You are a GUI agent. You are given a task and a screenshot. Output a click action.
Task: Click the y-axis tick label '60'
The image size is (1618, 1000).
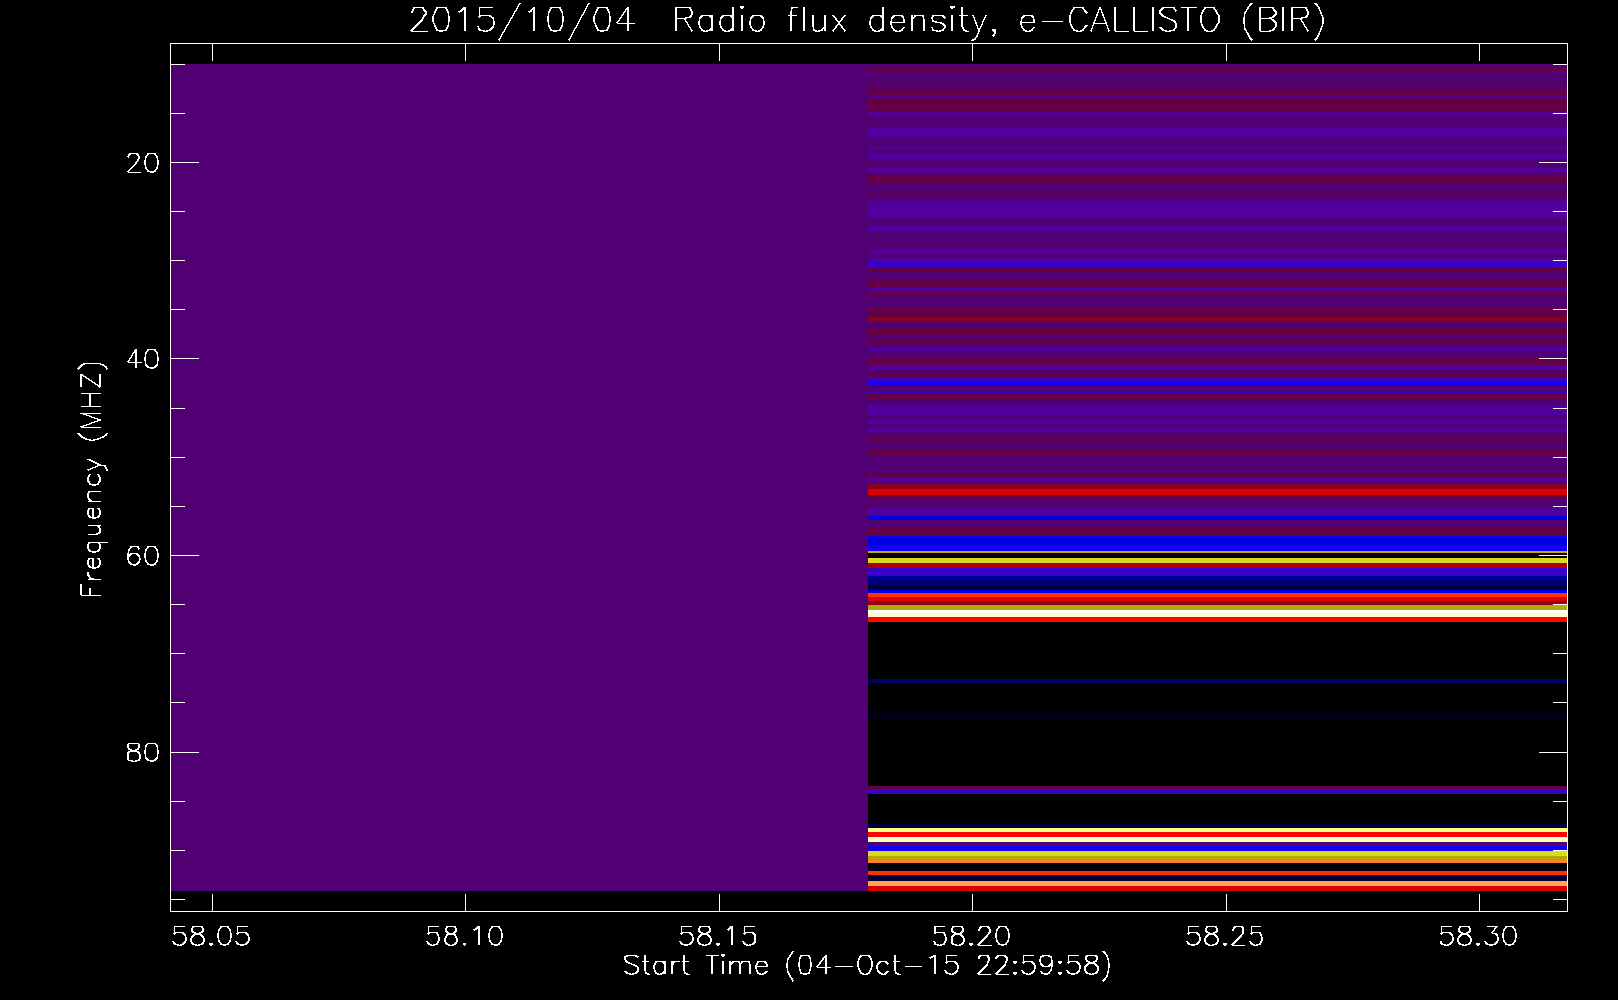point(144,556)
